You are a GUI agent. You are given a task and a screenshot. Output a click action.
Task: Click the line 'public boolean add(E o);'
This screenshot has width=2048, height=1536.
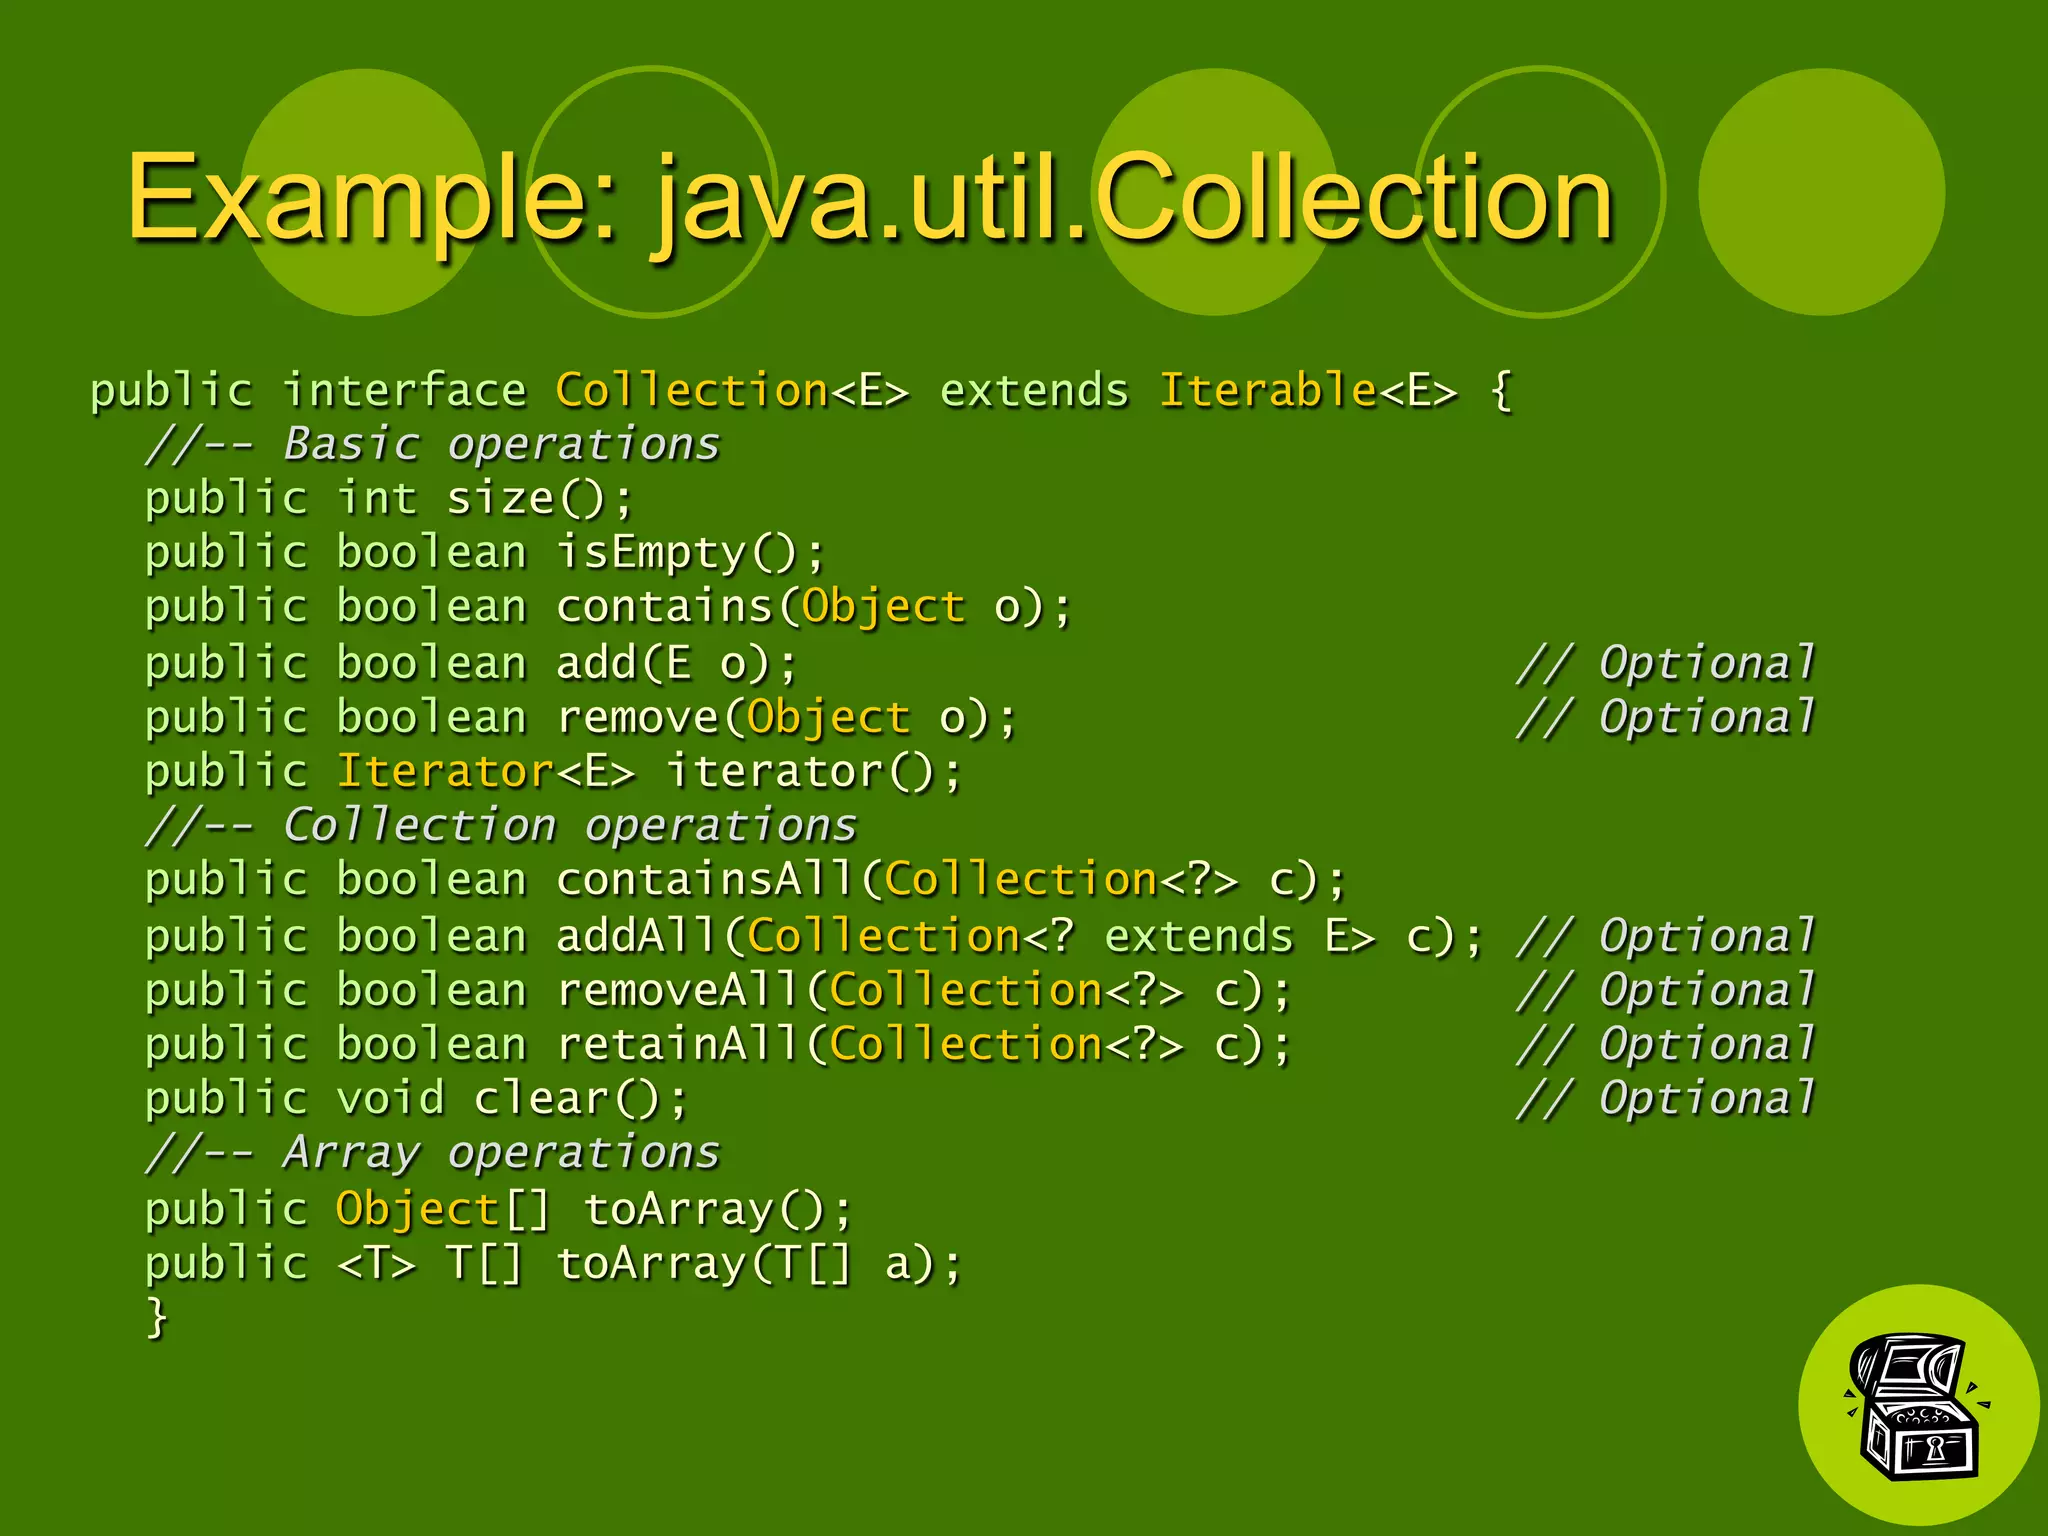coord(471,663)
